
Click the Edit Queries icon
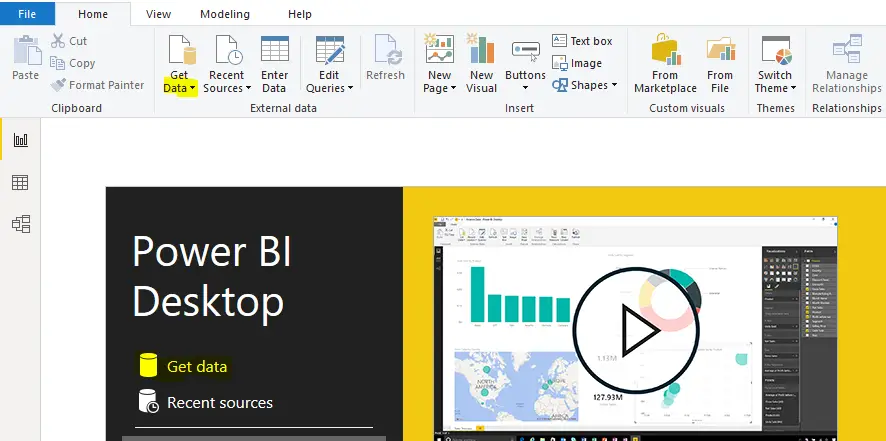(330, 50)
